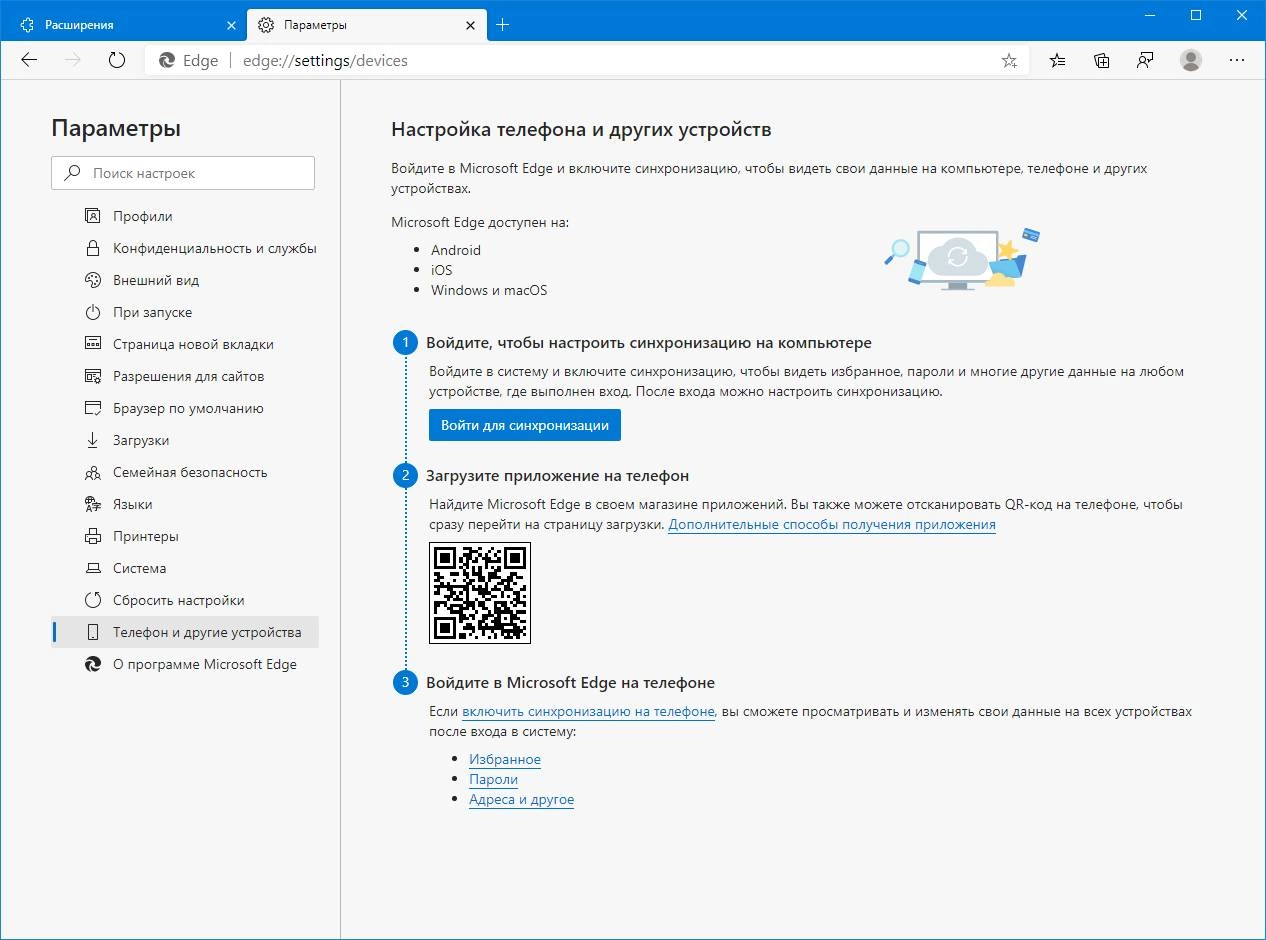The image size is (1266, 940).
Task: Click the icon beside Браузер по умолчанию
Action: click(93, 408)
